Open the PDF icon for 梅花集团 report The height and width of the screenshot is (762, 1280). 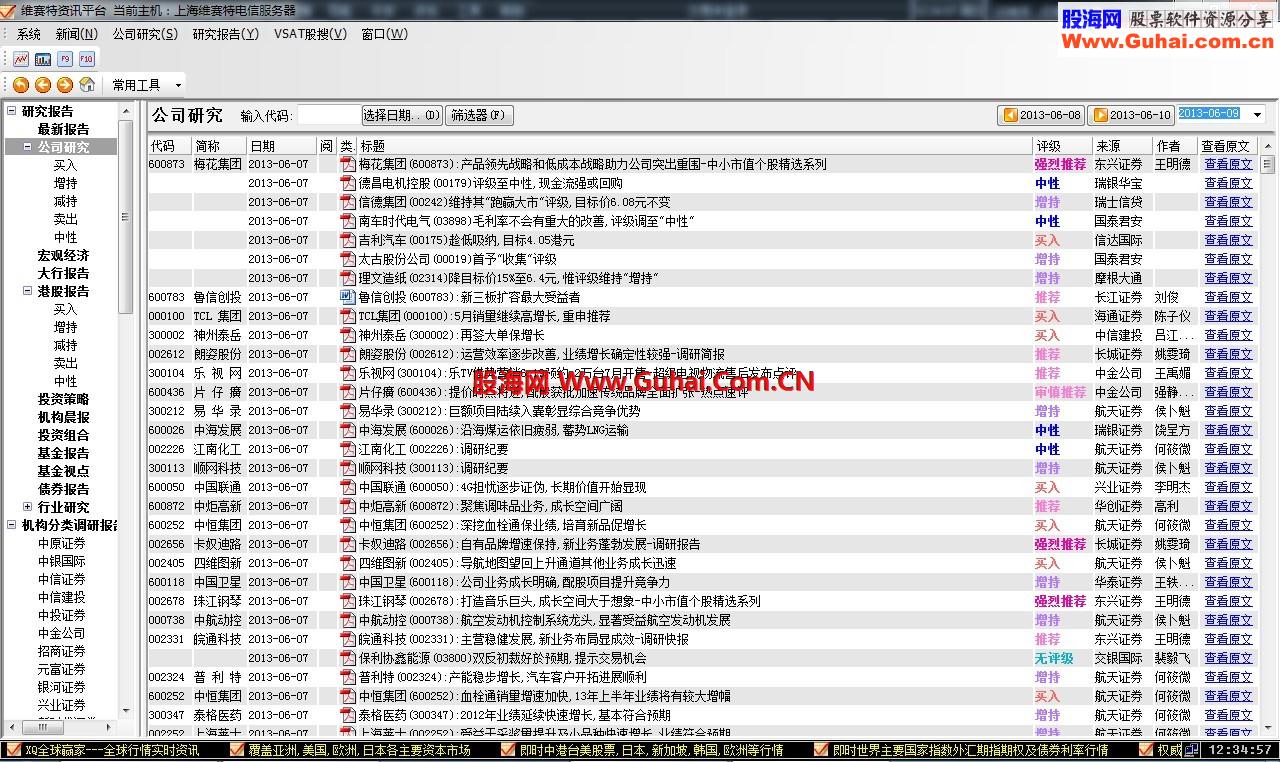pyautogui.click(x=347, y=164)
